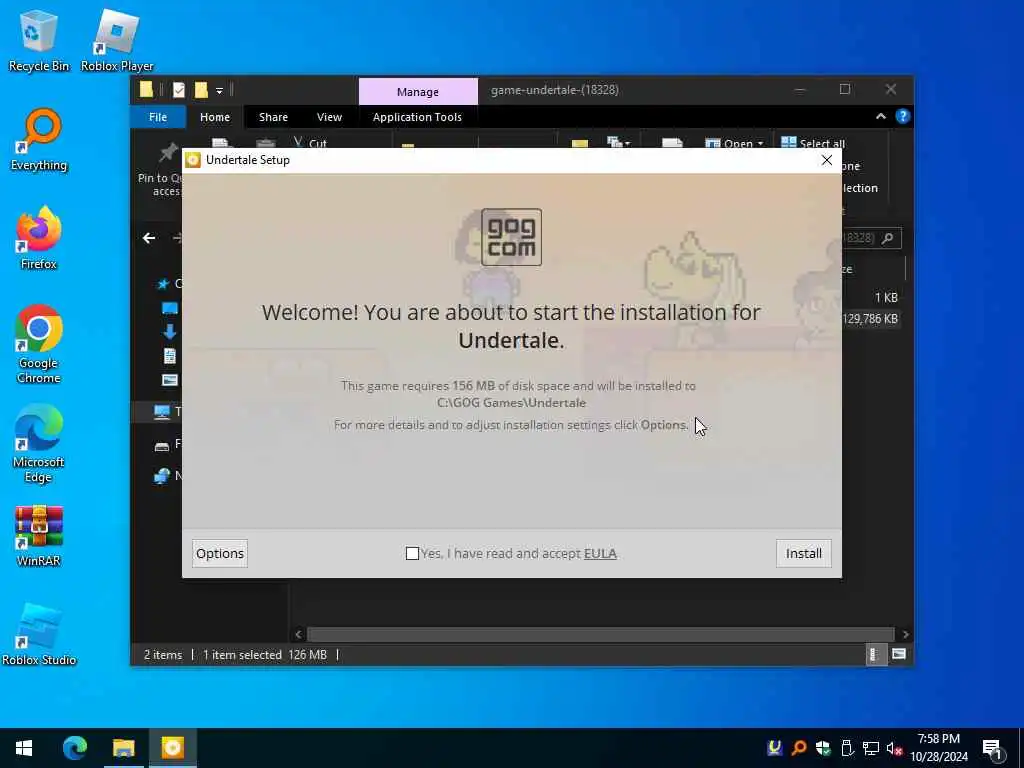1024x768 pixels.
Task: Open the WinRAR desktop shortcut
Action: [39, 536]
